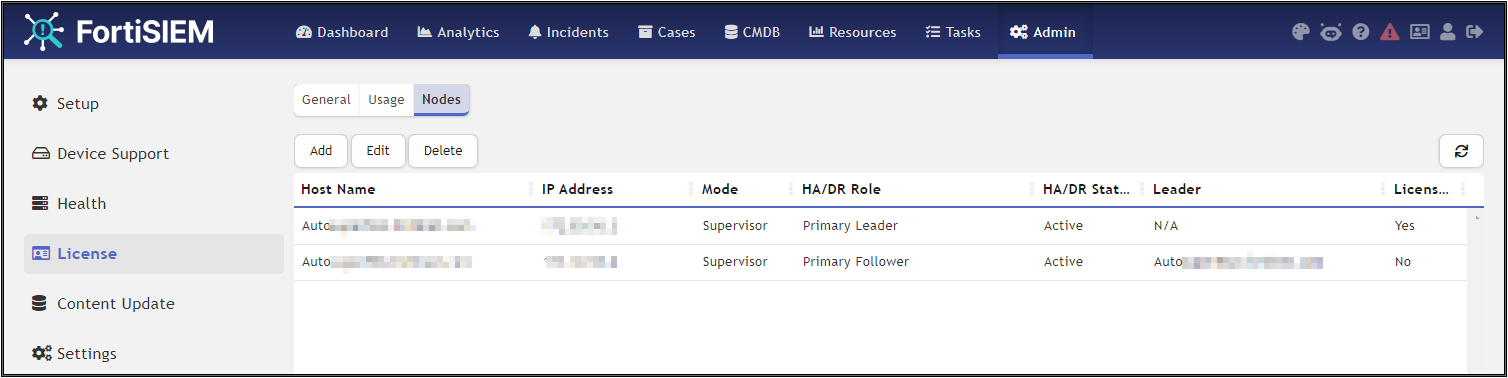Open IP Address column options handle
Screen dimensions: 1508x378
(x=691, y=189)
